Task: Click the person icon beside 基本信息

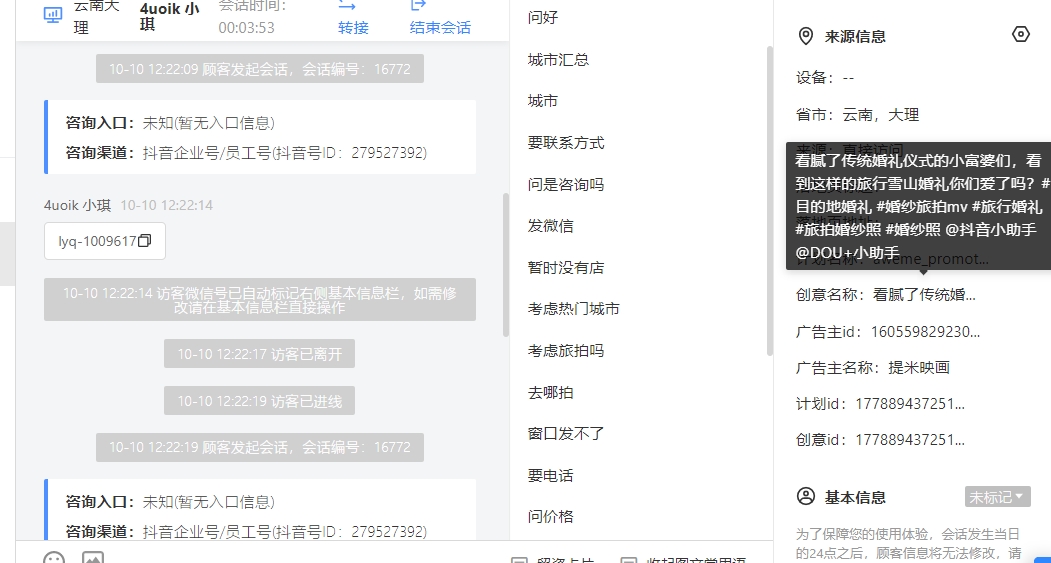Action: pos(806,497)
